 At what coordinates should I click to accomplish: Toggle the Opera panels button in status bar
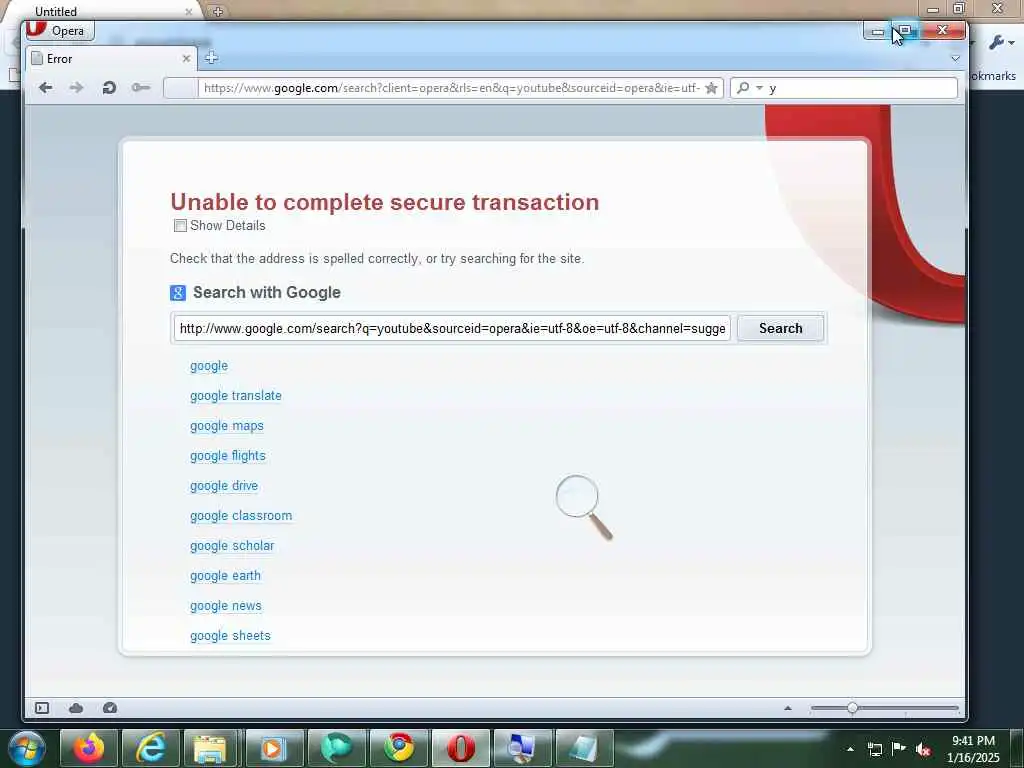tap(42, 708)
